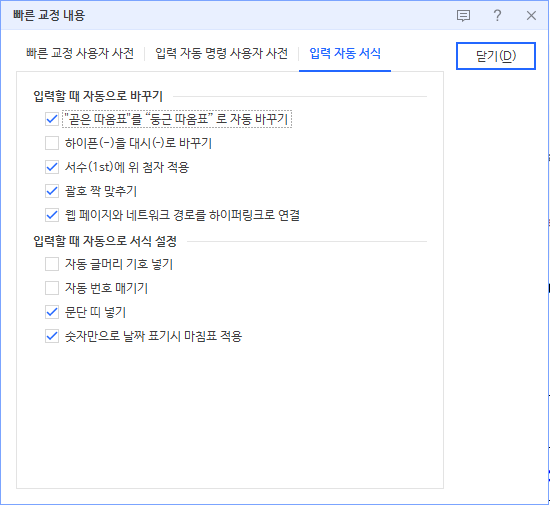Enable 자동 번호 매기기 checkbox
Screen dimensions: 550x505
pyautogui.click(x=52, y=288)
